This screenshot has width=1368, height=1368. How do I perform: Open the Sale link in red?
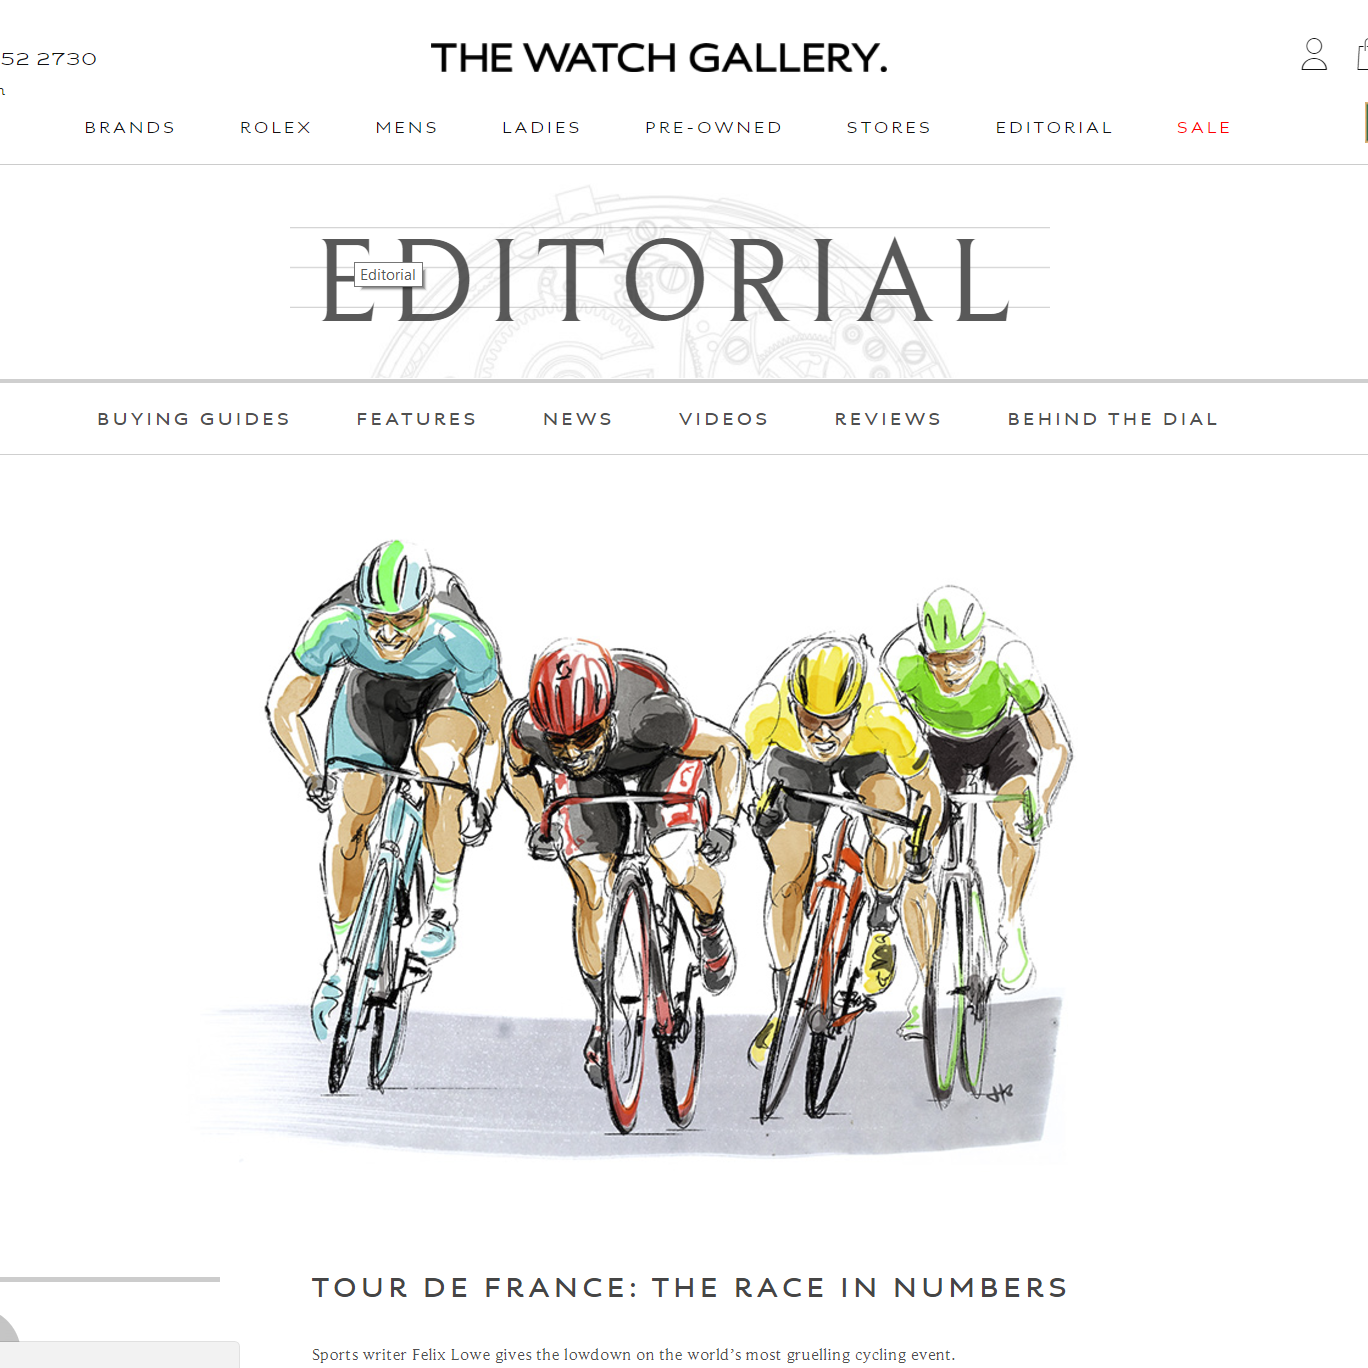tap(1204, 128)
